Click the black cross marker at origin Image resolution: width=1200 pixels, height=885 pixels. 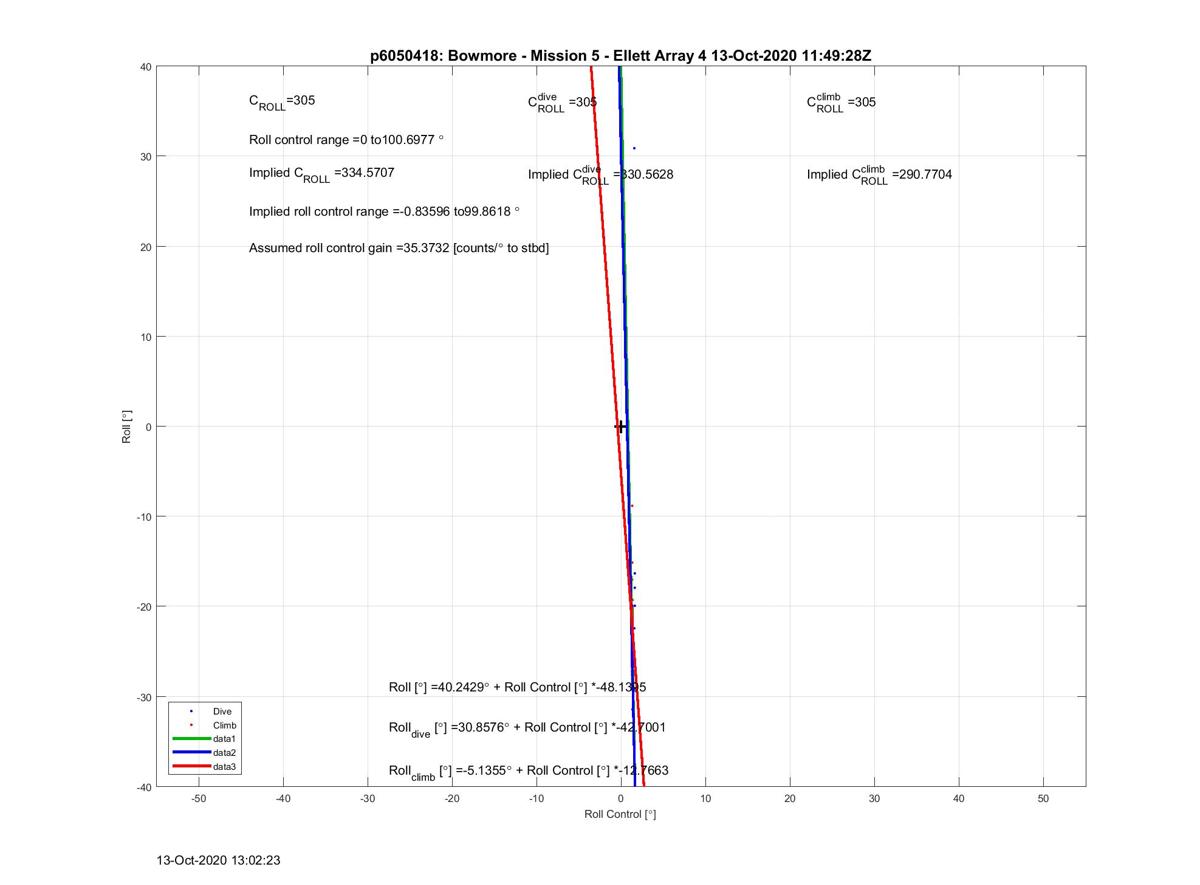pyautogui.click(x=621, y=427)
